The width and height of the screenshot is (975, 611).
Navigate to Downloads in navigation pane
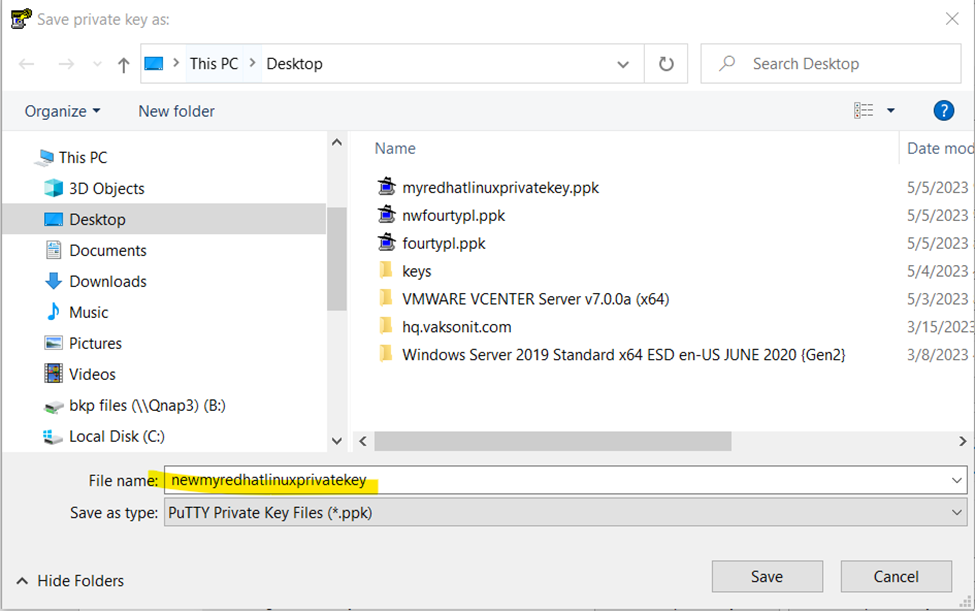click(x=107, y=281)
